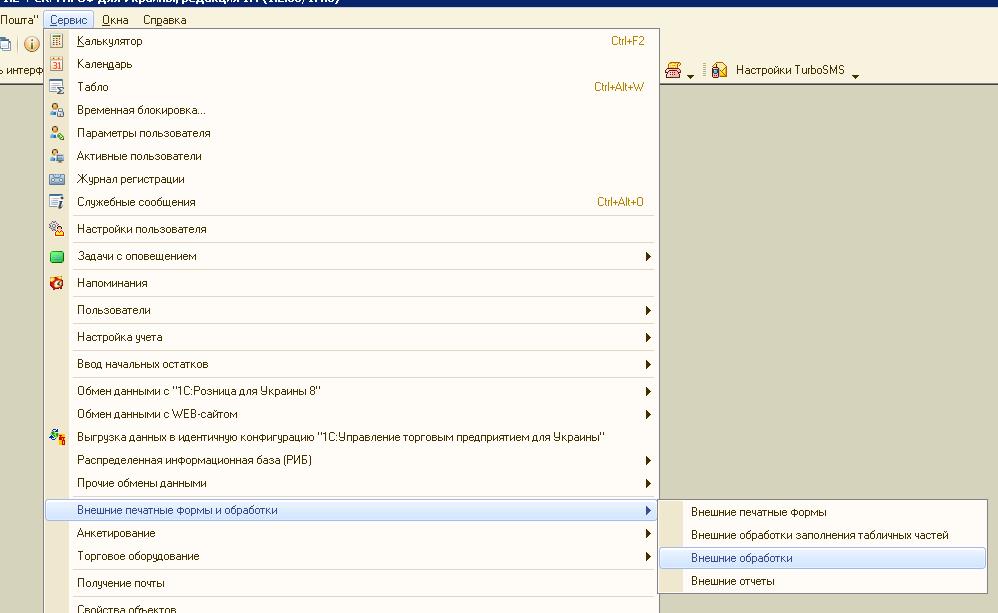Select Табло menu item
Viewport: 998px width, 613px height.
point(351,87)
